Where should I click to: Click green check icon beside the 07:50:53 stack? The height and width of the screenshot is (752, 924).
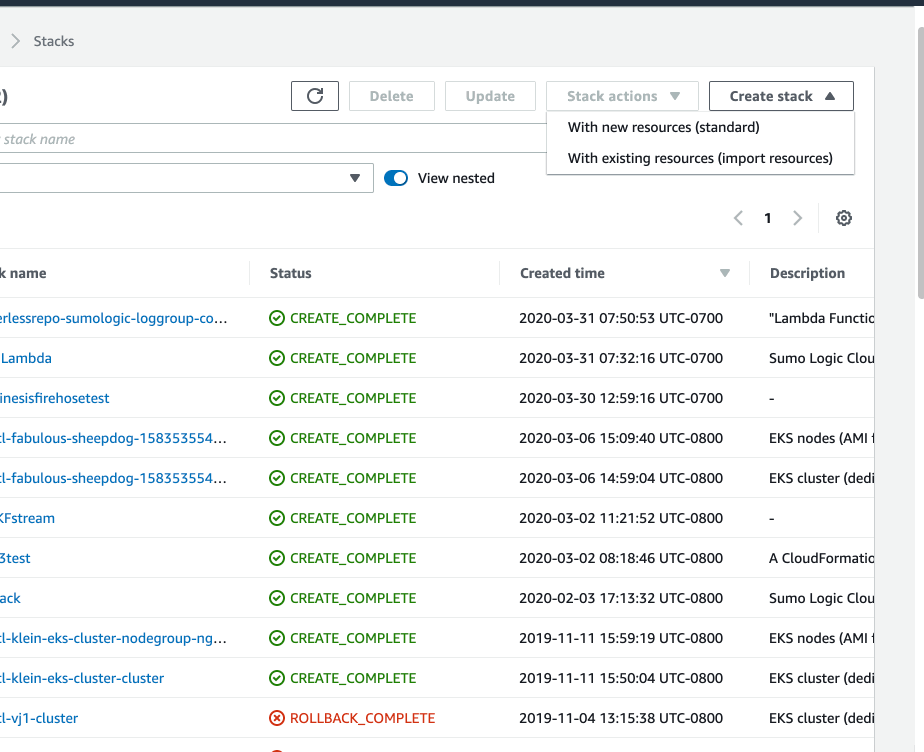277,318
